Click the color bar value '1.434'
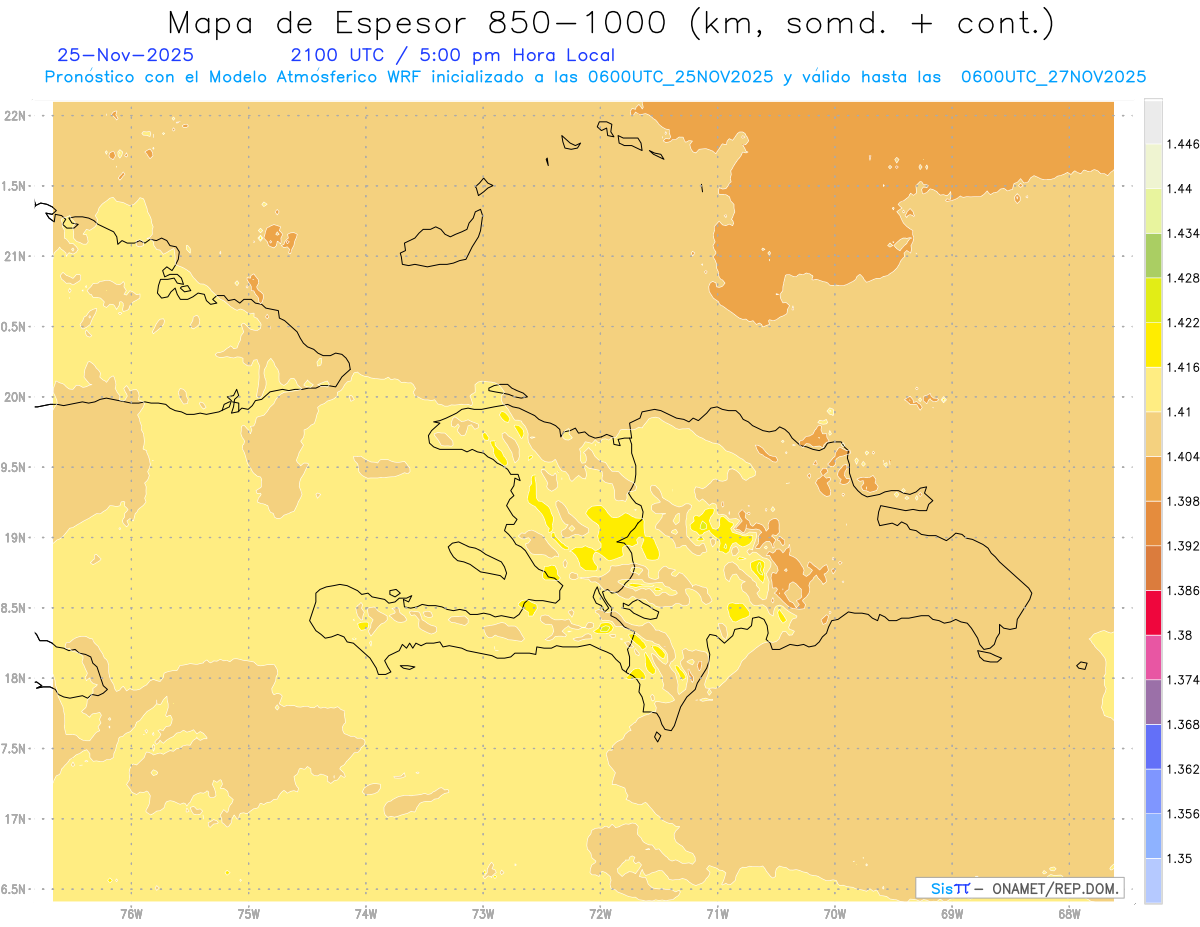 [1184, 233]
